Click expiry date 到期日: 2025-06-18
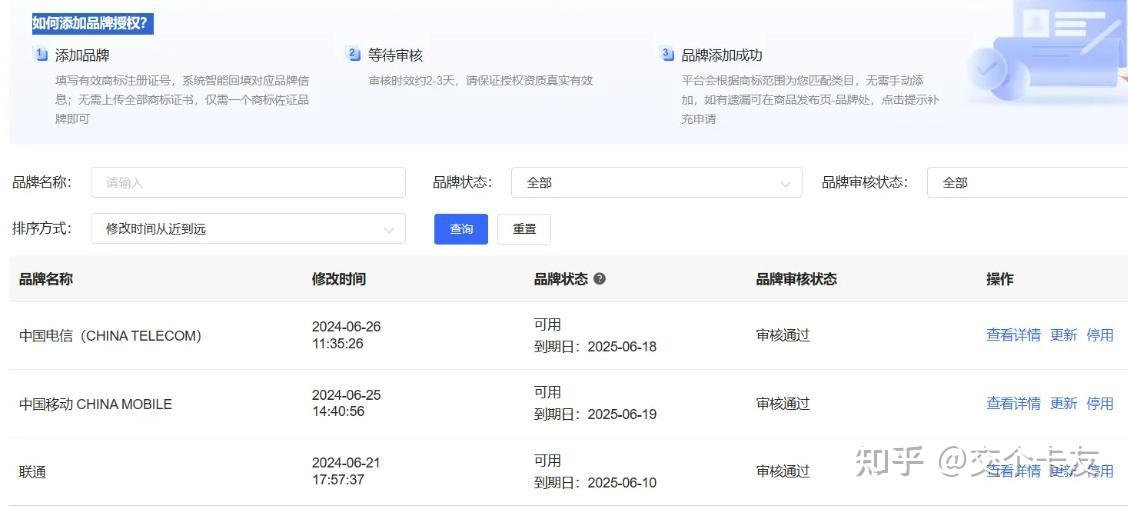 click(595, 347)
